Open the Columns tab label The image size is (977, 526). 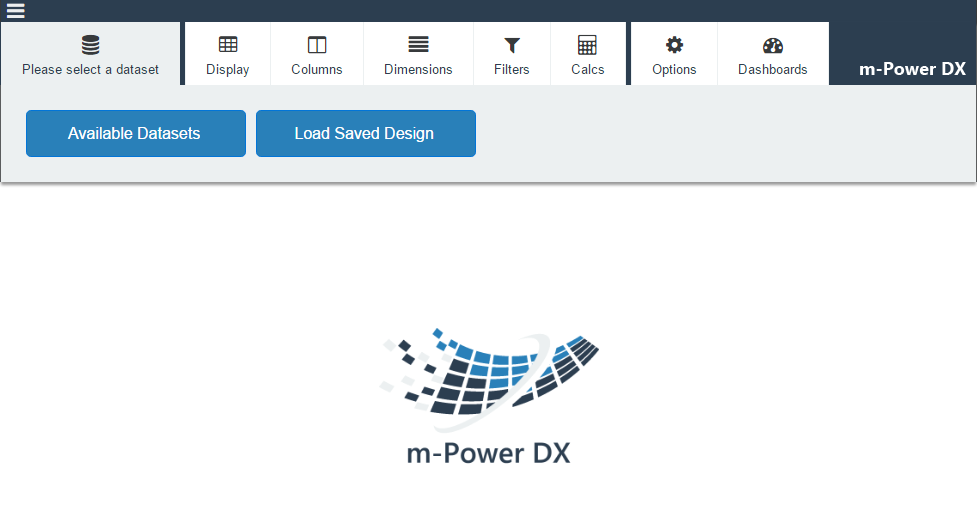pyautogui.click(x=317, y=69)
